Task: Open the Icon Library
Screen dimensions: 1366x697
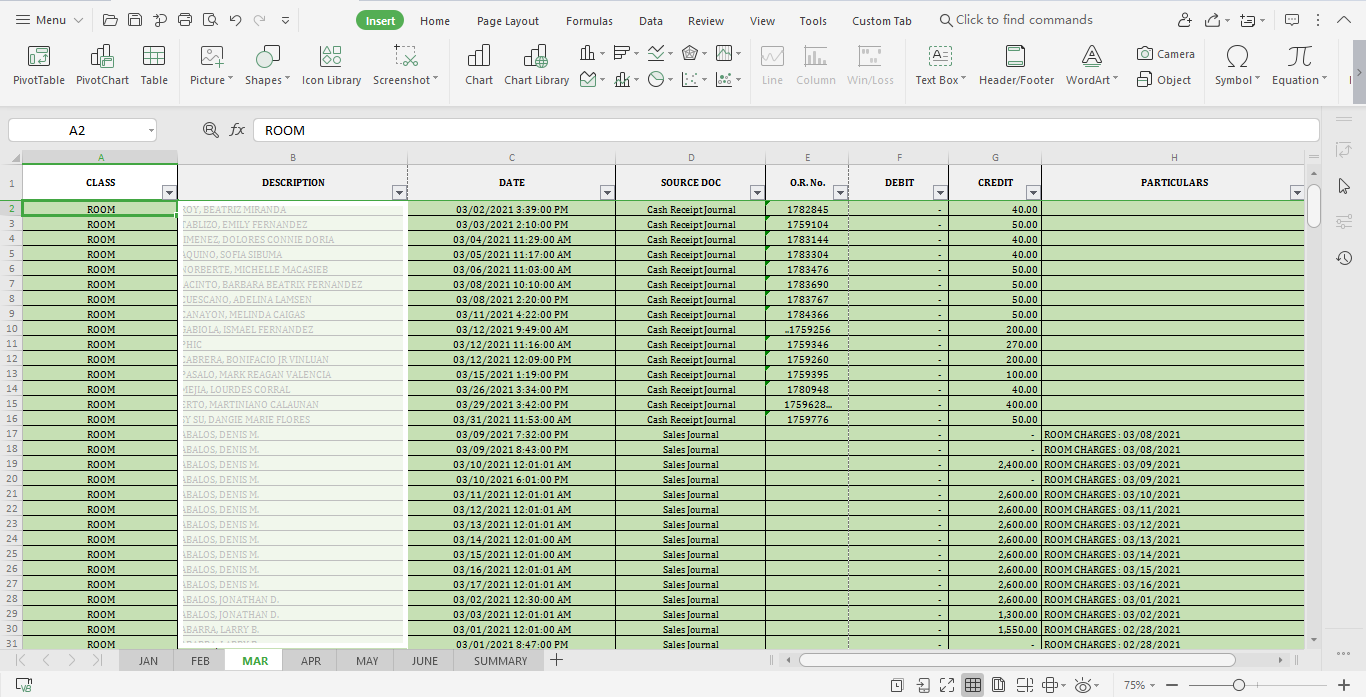Action: click(x=331, y=66)
